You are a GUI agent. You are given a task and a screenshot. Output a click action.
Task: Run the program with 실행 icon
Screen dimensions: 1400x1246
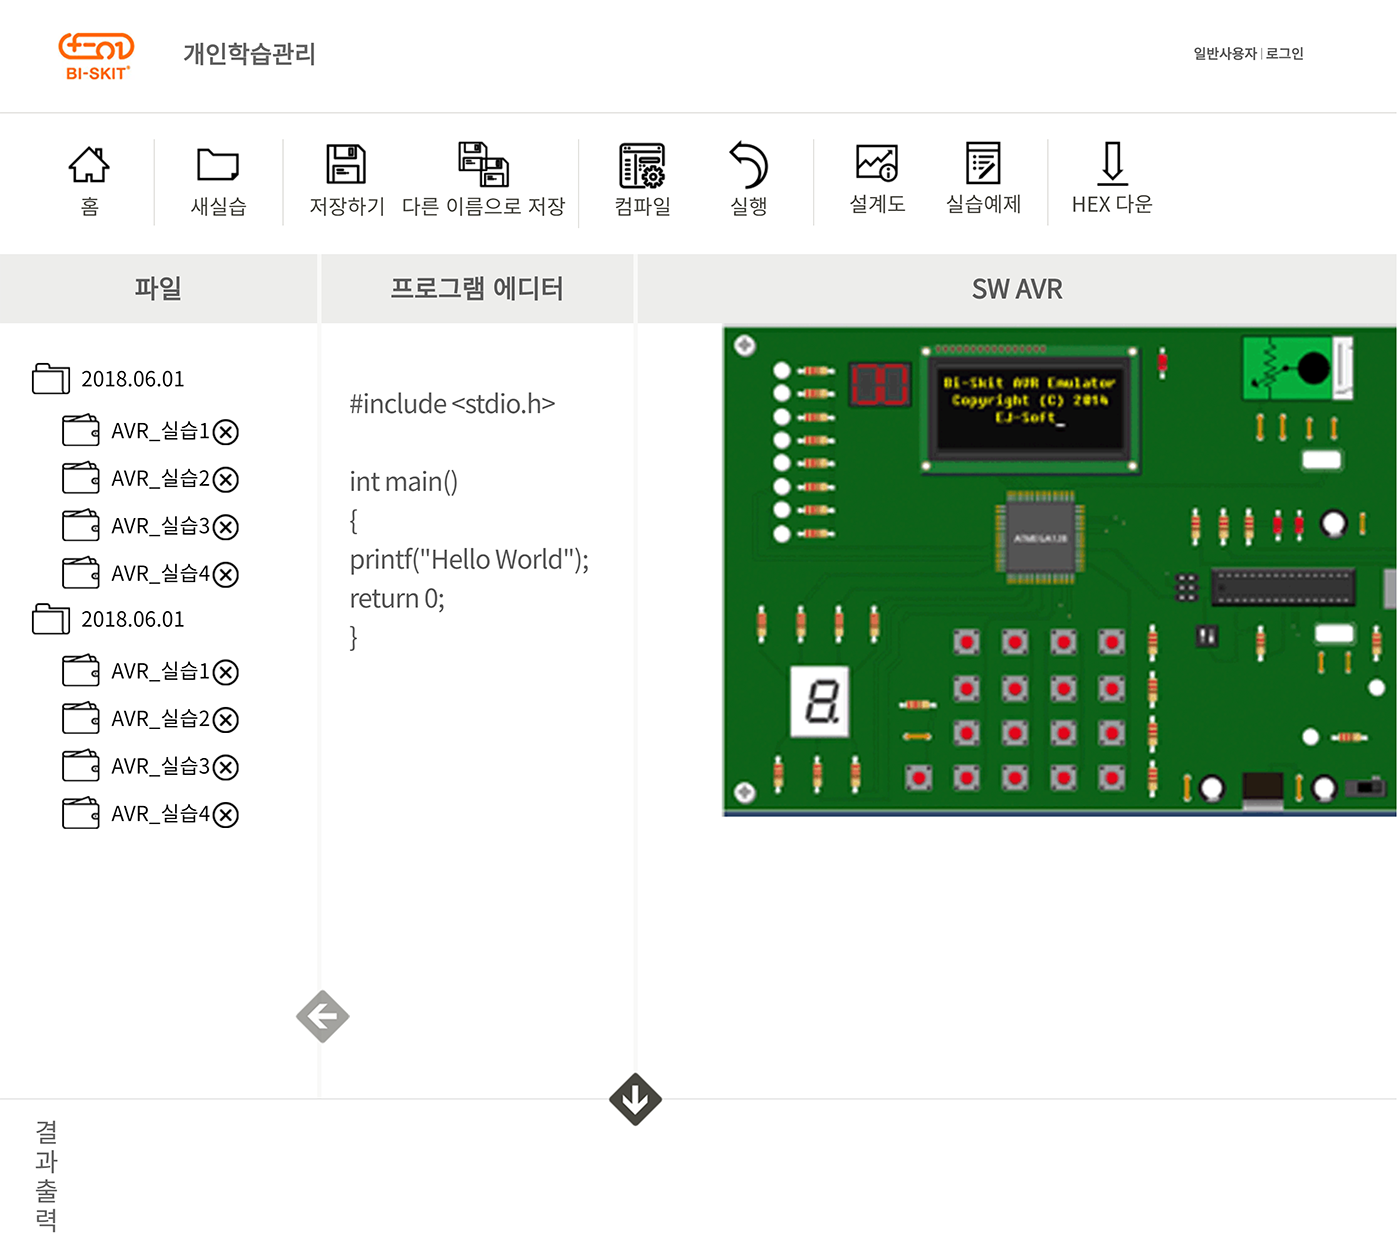[x=748, y=179]
